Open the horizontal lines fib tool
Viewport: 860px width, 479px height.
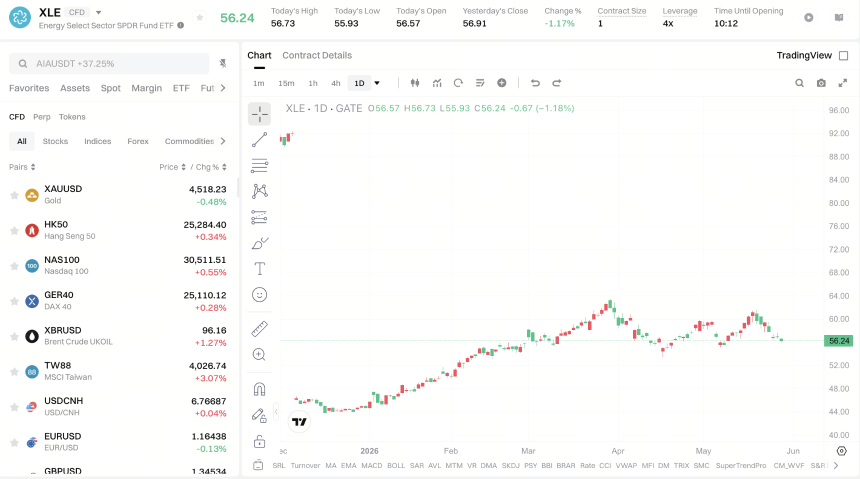click(x=259, y=165)
